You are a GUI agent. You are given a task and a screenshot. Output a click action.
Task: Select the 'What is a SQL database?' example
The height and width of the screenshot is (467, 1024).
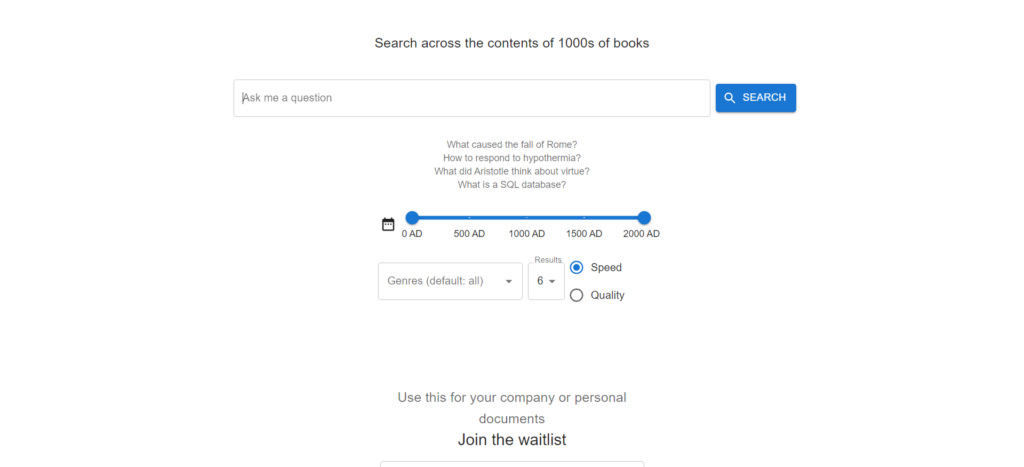coord(511,184)
